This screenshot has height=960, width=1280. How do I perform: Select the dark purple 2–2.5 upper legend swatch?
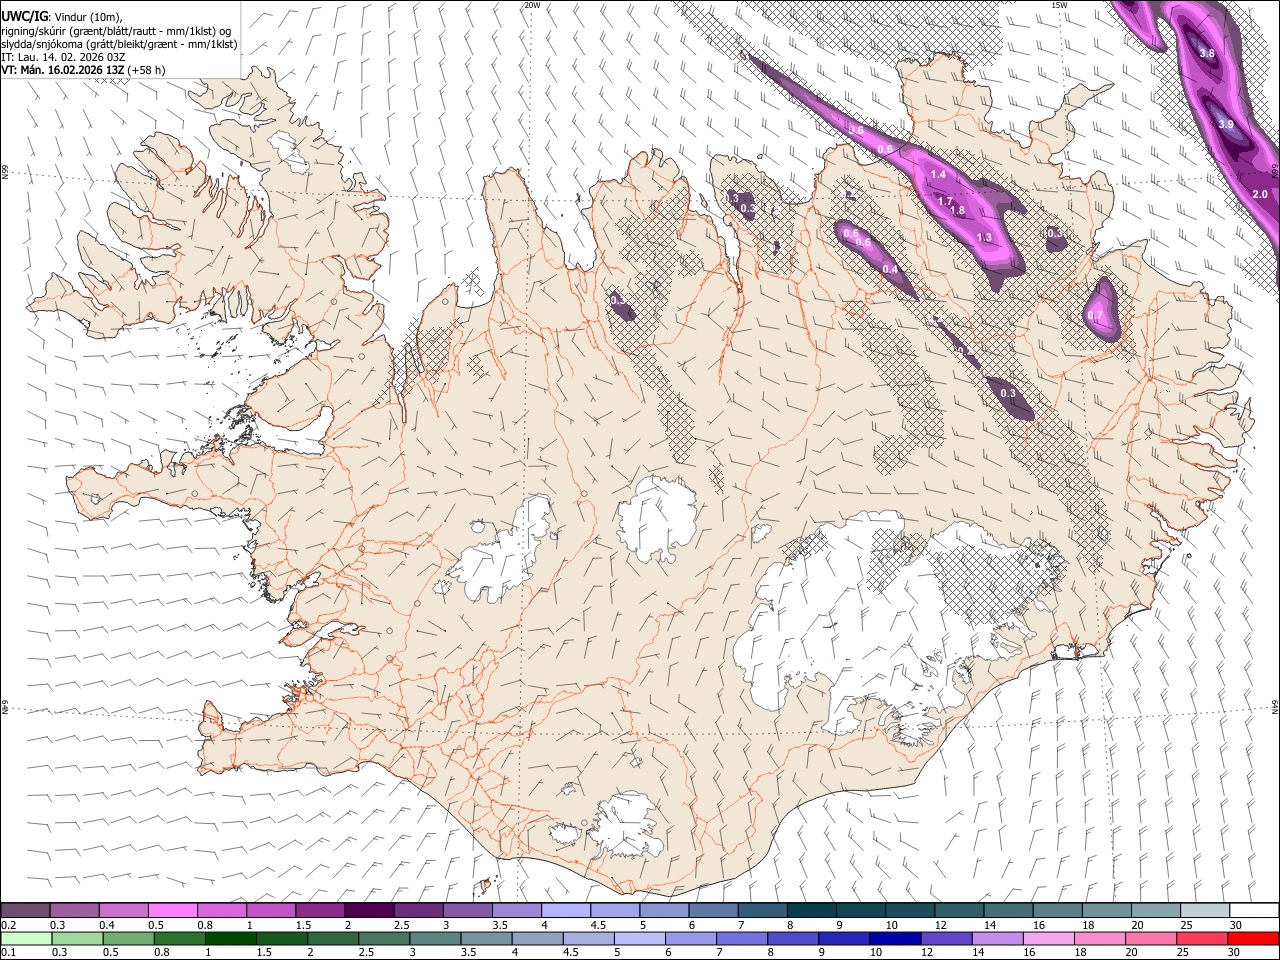coord(369,910)
